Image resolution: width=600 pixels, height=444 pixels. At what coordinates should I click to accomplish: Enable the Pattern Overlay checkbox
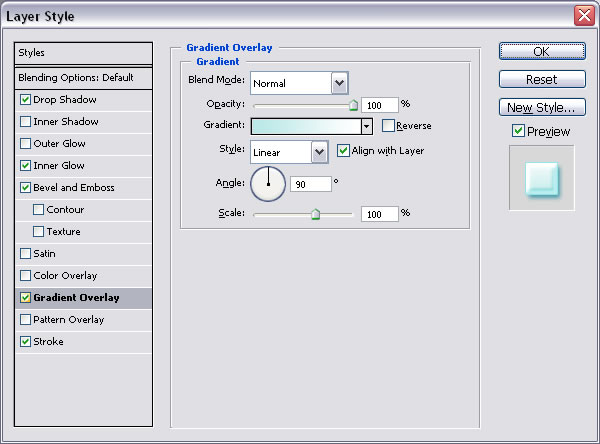pos(25,320)
